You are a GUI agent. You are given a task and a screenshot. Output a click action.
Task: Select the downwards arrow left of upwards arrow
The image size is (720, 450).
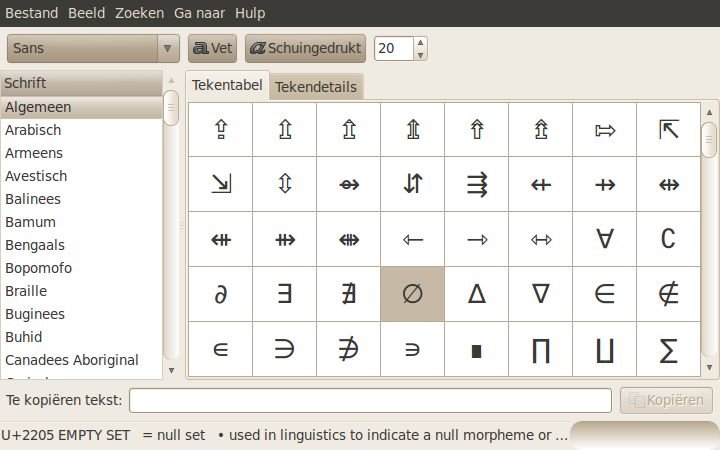pyautogui.click(x=412, y=184)
